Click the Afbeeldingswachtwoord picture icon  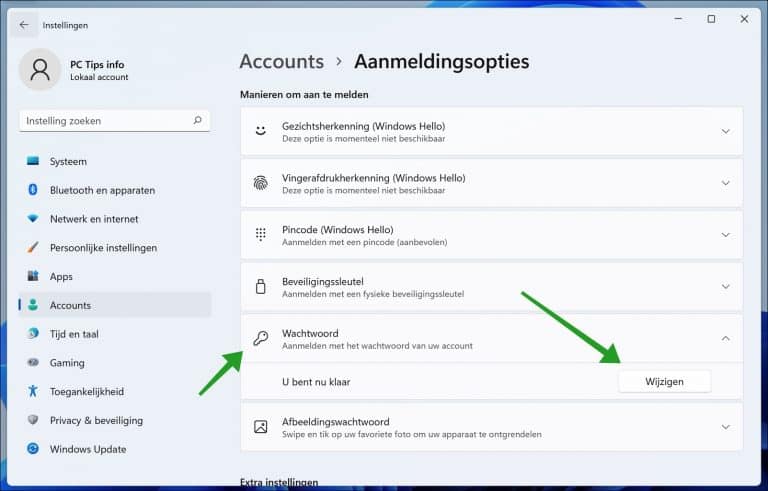click(261, 427)
